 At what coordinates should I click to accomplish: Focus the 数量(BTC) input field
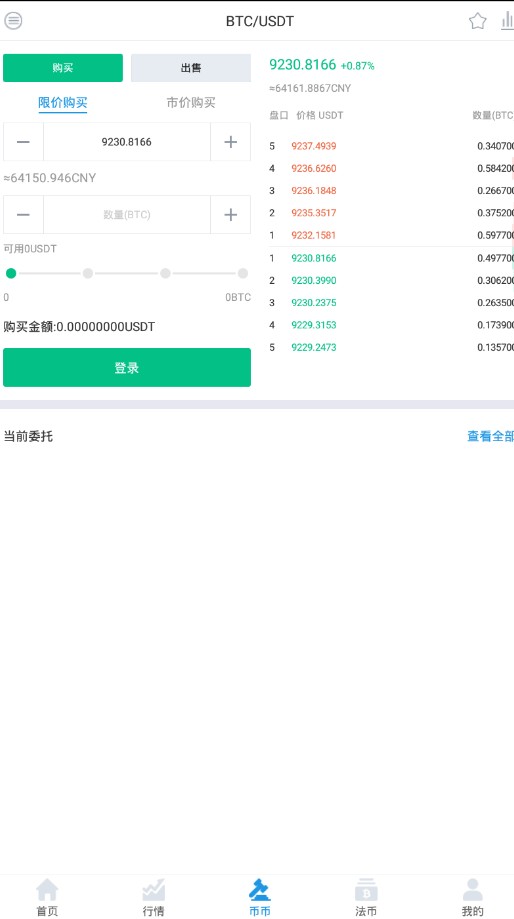click(x=127, y=215)
